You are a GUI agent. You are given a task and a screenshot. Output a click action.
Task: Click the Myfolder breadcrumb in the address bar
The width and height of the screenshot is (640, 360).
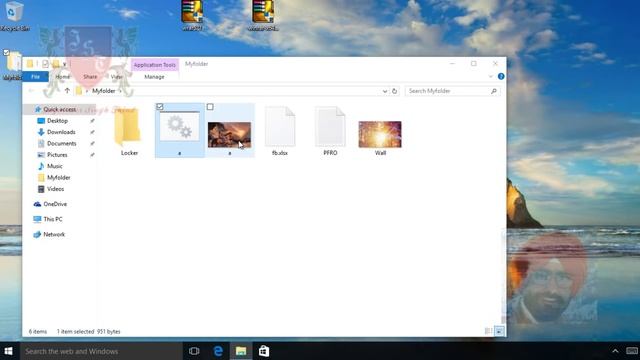[x=104, y=91]
